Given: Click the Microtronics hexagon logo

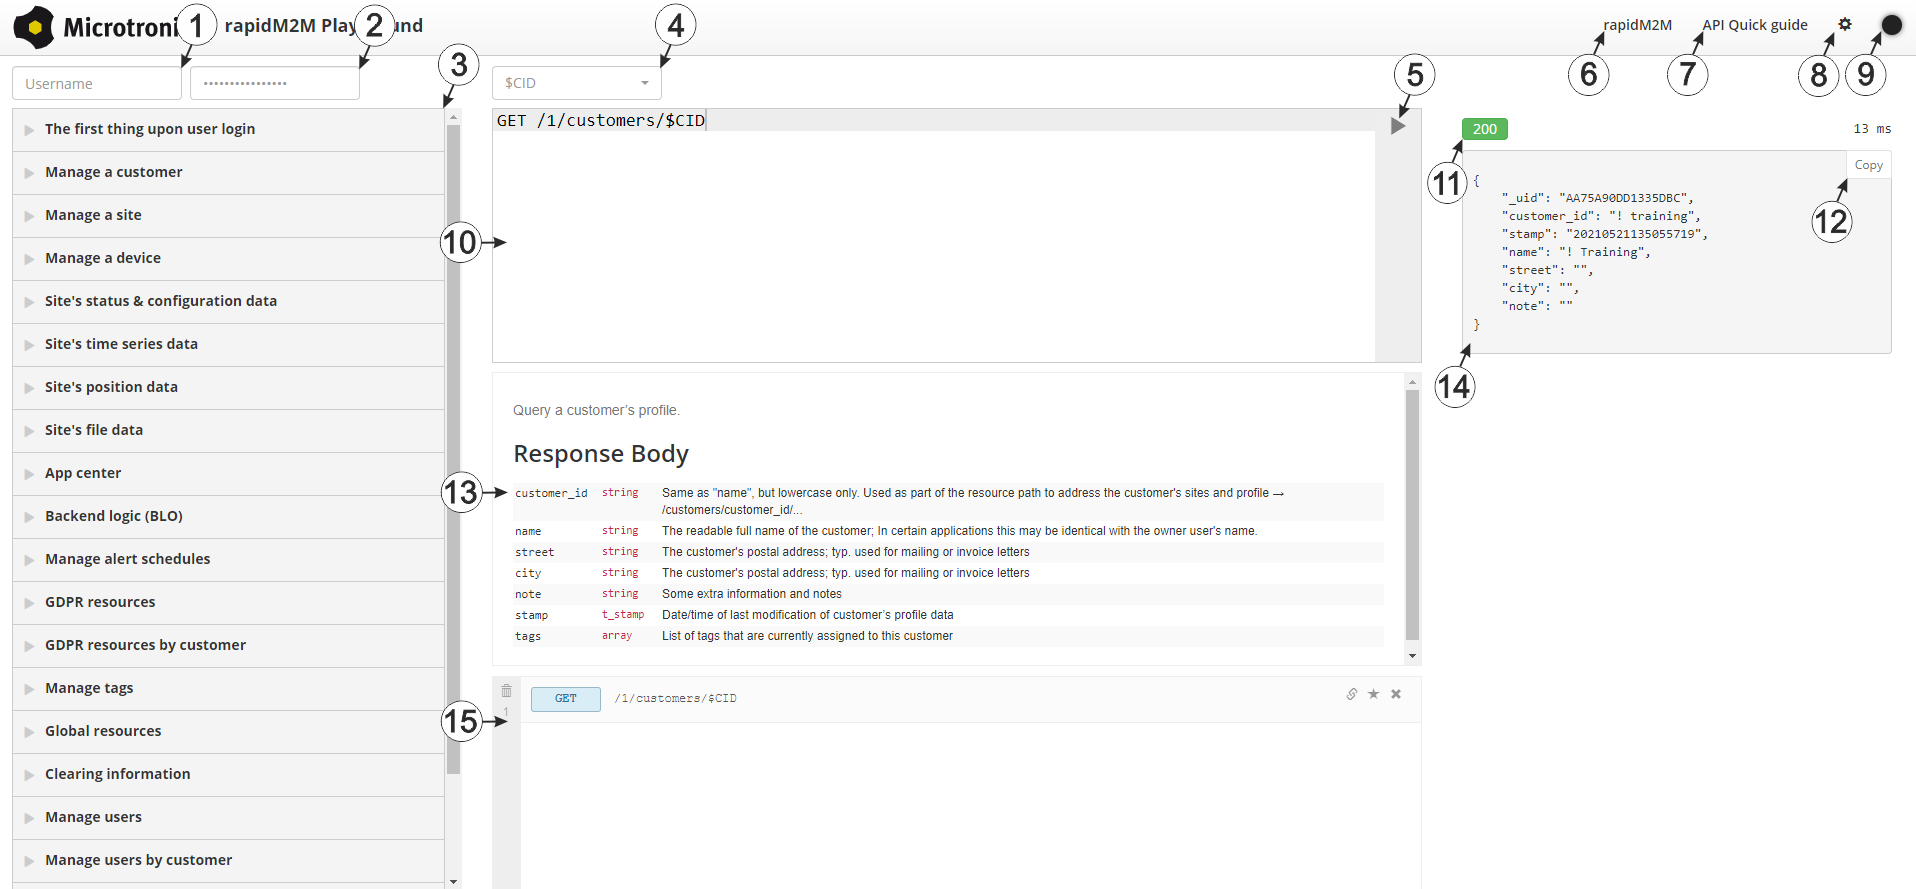Looking at the screenshot, I should click(x=35, y=27).
